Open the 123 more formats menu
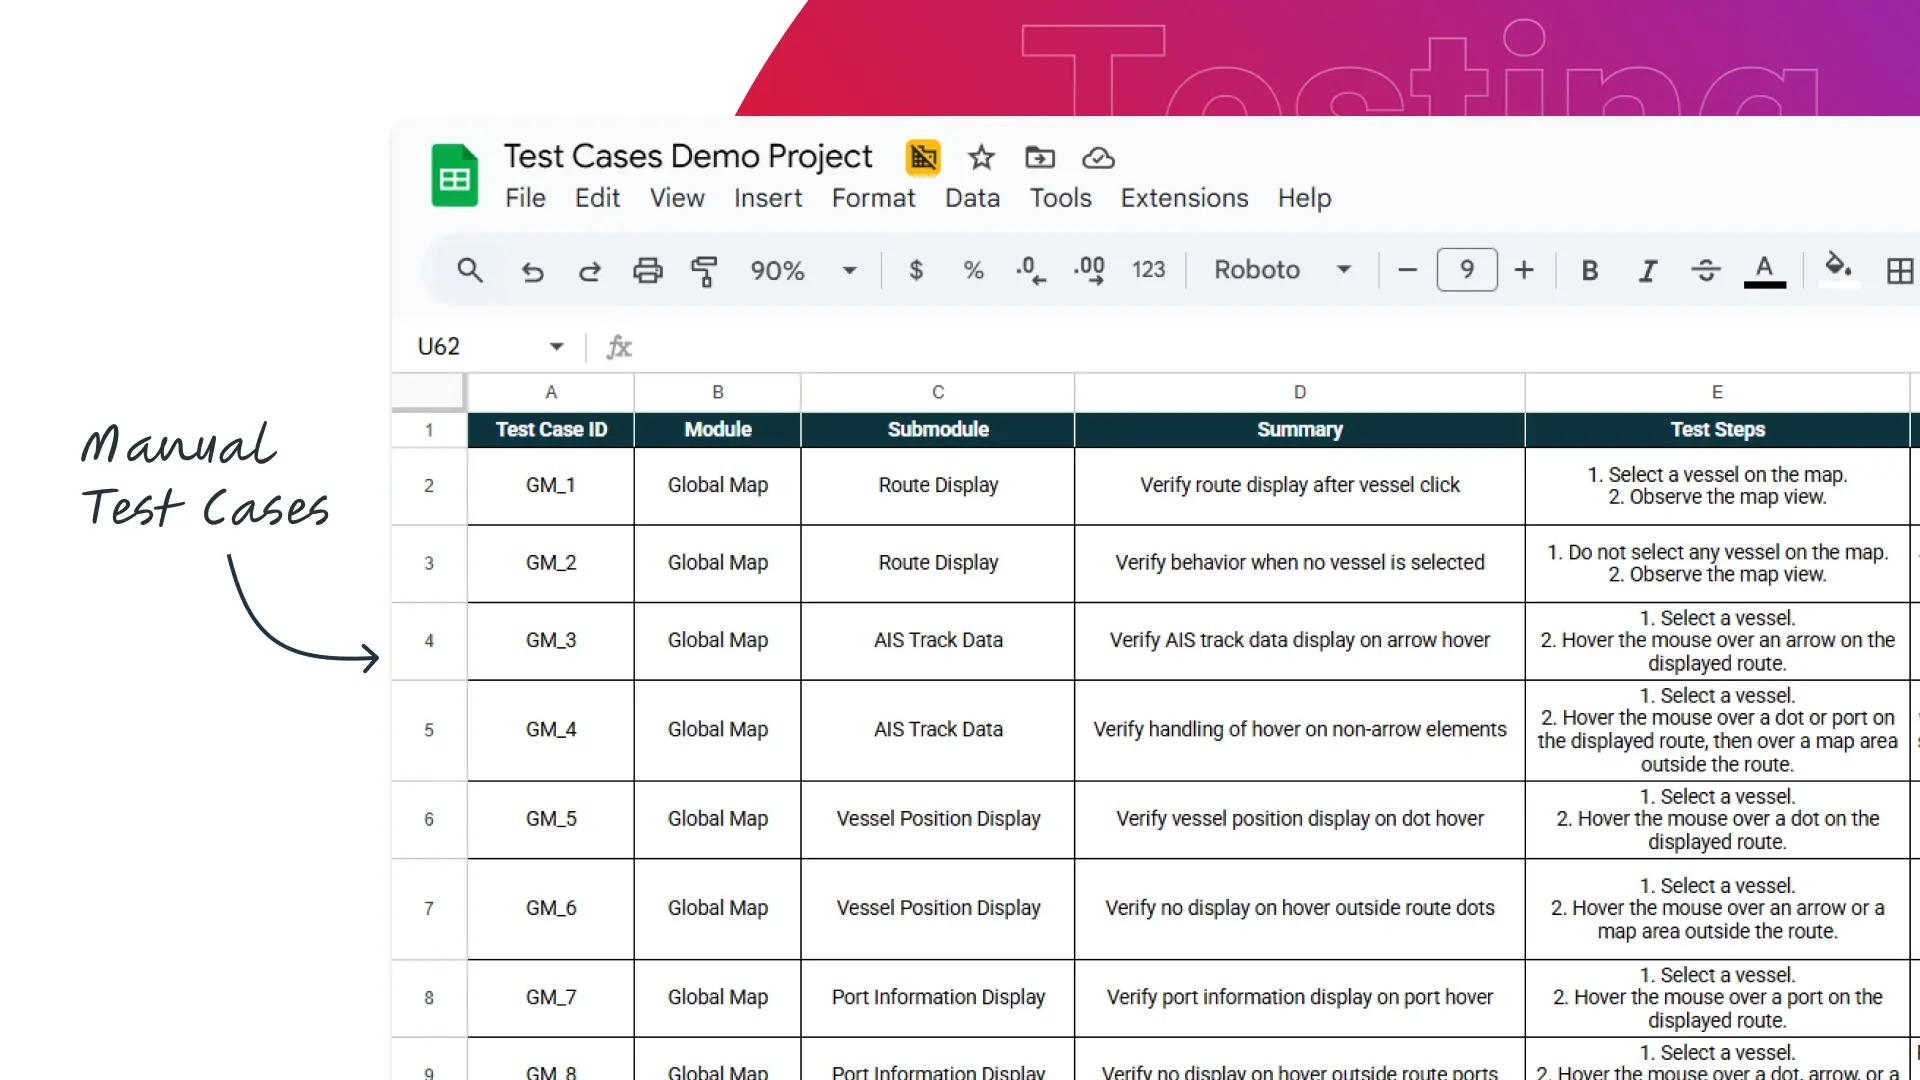Image resolution: width=1920 pixels, height=1080 pixels. click(1148, 270)
